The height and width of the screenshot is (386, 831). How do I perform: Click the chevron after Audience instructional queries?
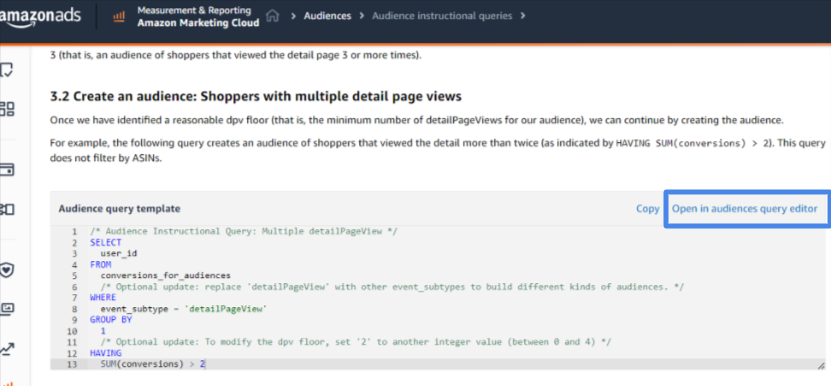pos(523,16)
